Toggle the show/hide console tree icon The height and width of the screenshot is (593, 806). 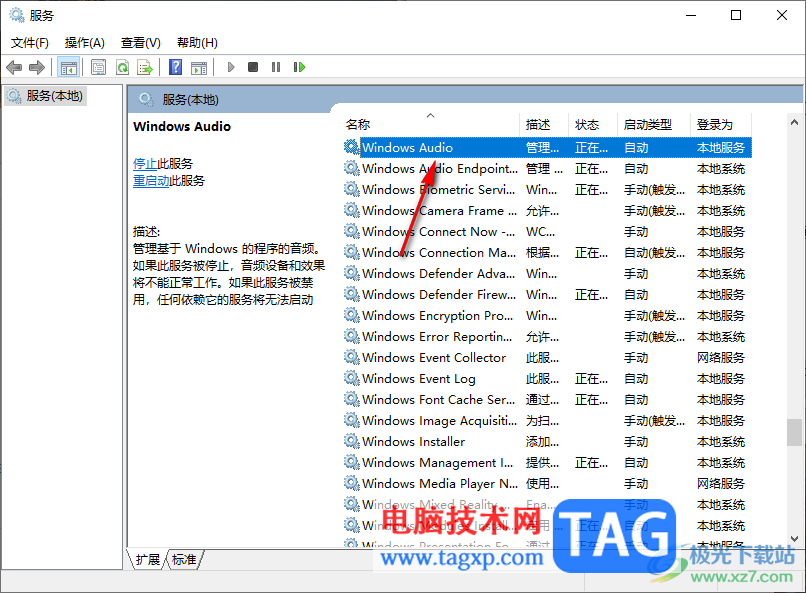point(68,67)
